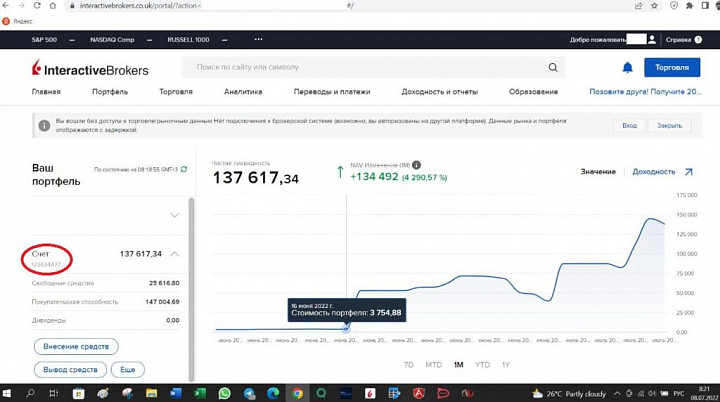Select the MTD chart range
This screenshot has height=402, width=720.
click(x=433, y=365)
